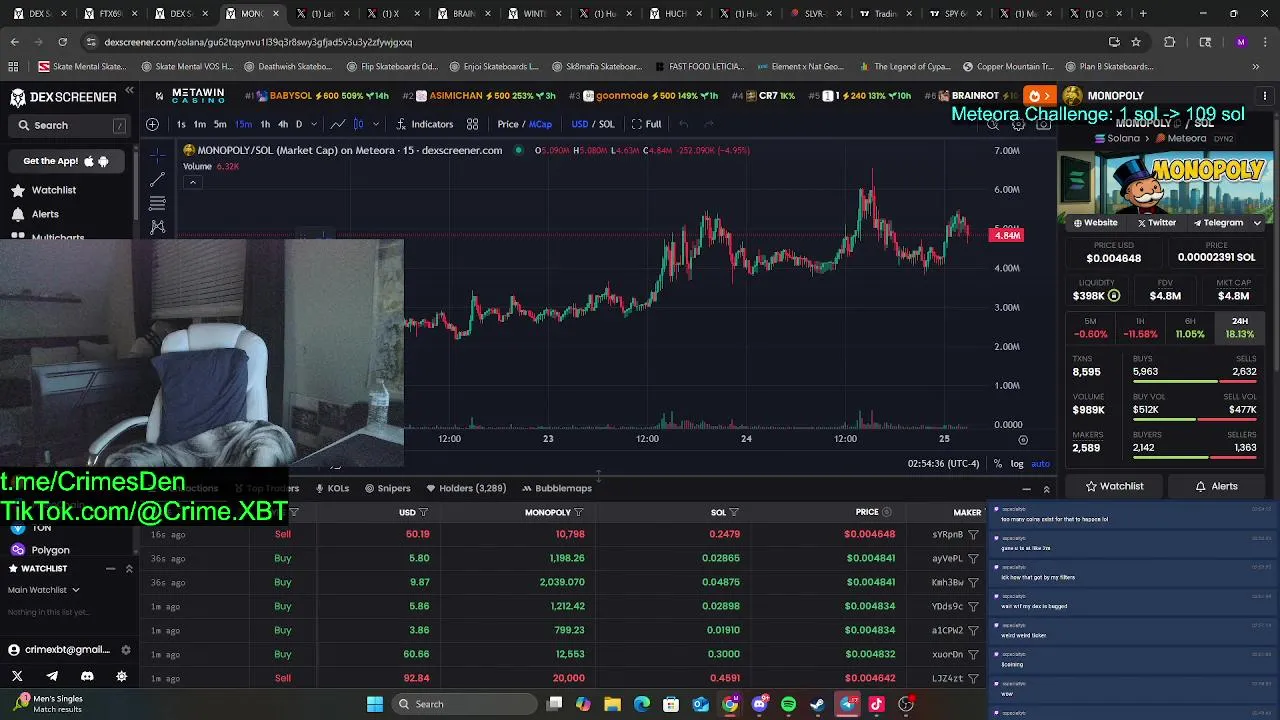The image size is (1280, 720).
Task: Open the KOLs tab
Action: [x=332, y=488]
